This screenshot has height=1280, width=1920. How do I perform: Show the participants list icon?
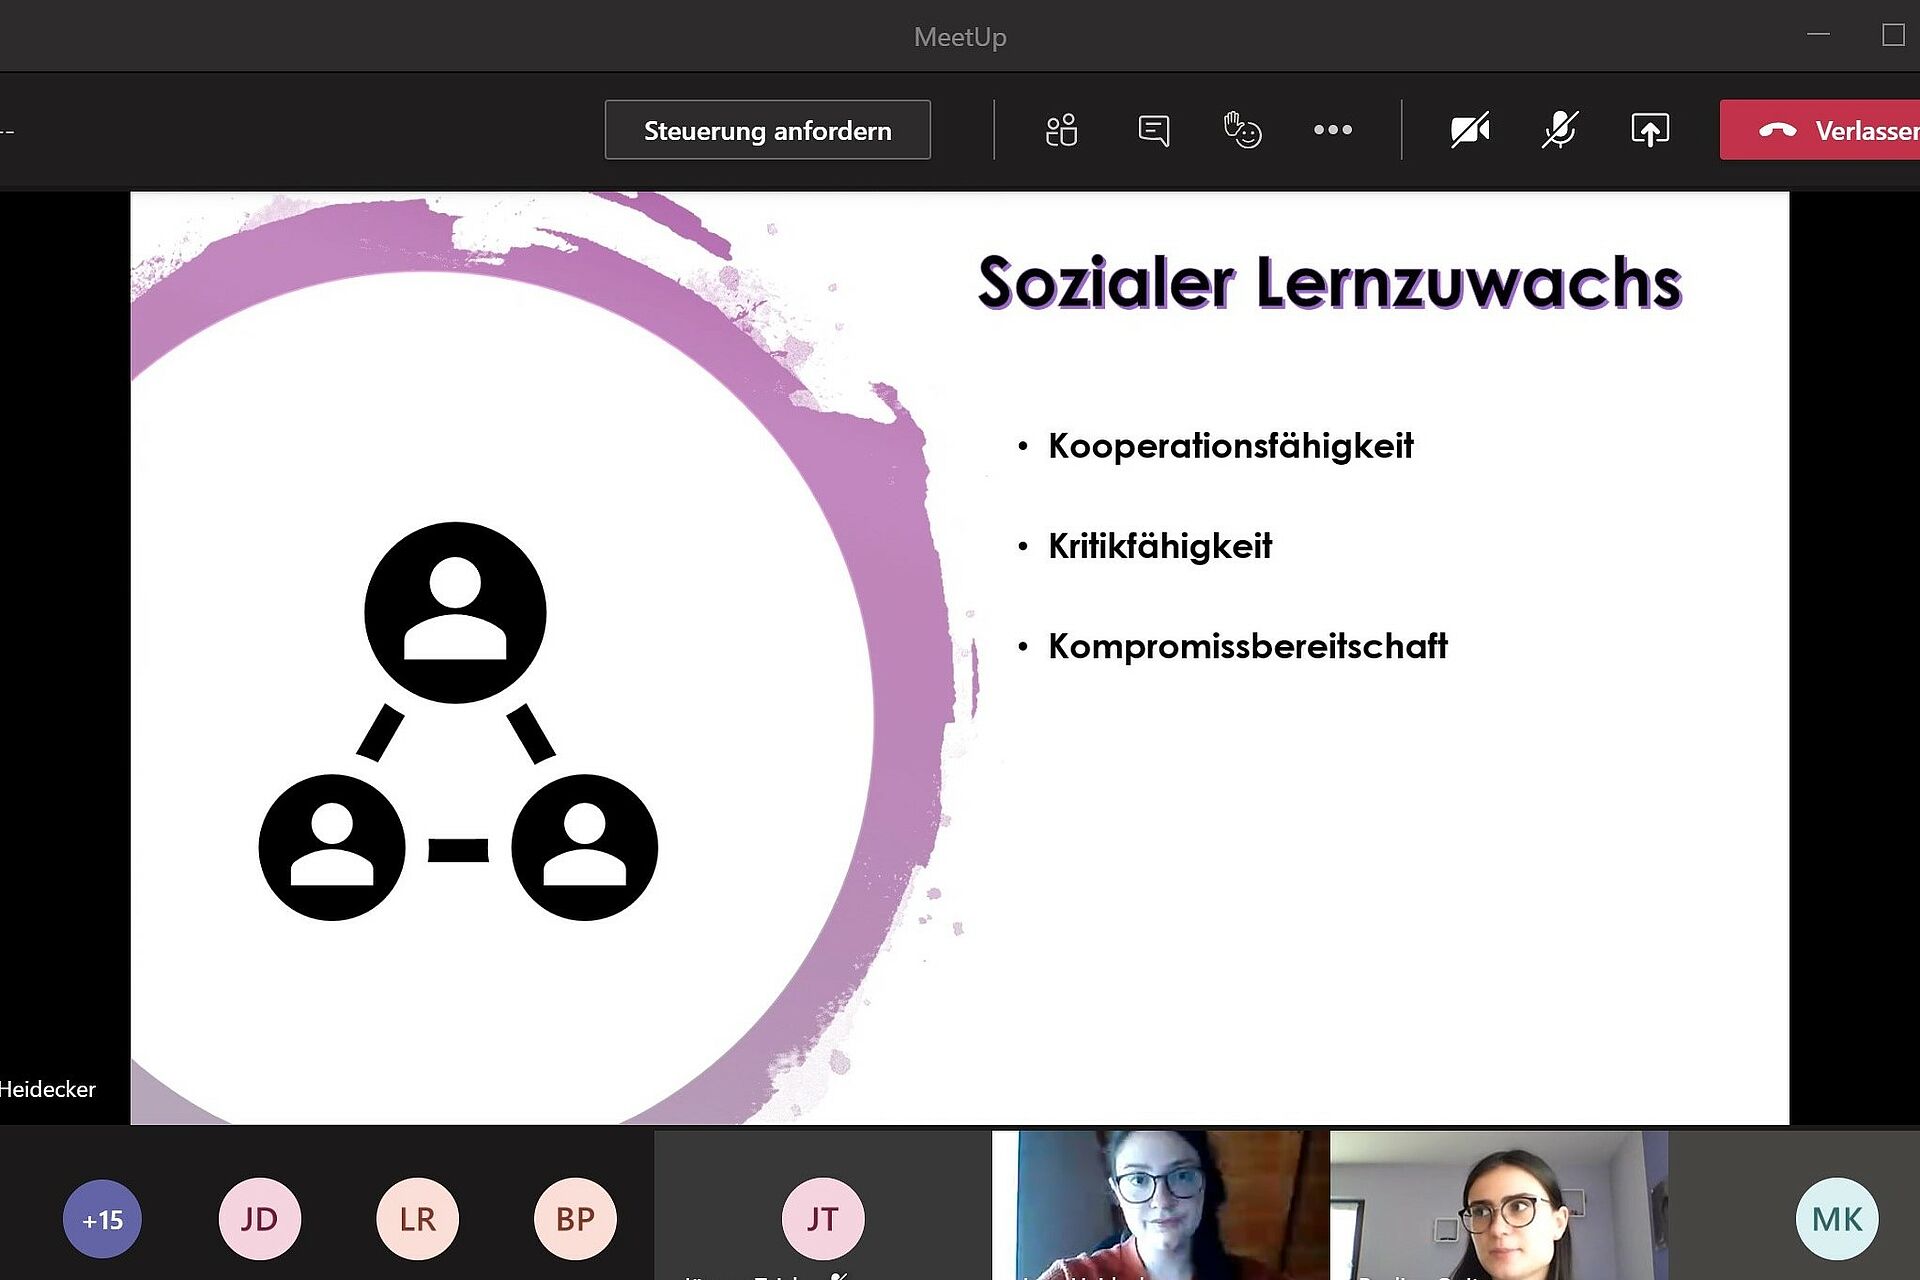tap(1061, 130)
